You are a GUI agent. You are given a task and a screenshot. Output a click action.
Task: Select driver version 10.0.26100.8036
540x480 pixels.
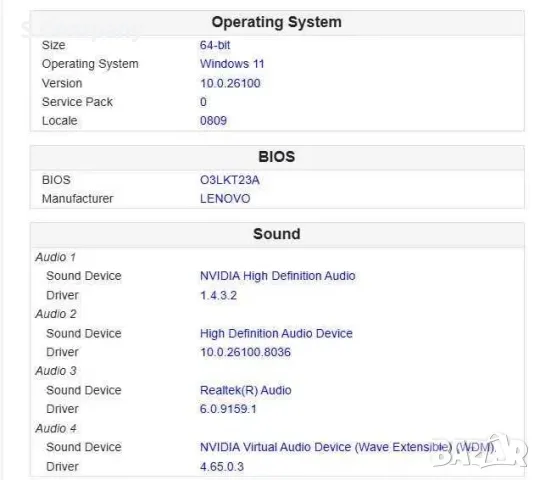pyautogui.click(x=245, y=352)
